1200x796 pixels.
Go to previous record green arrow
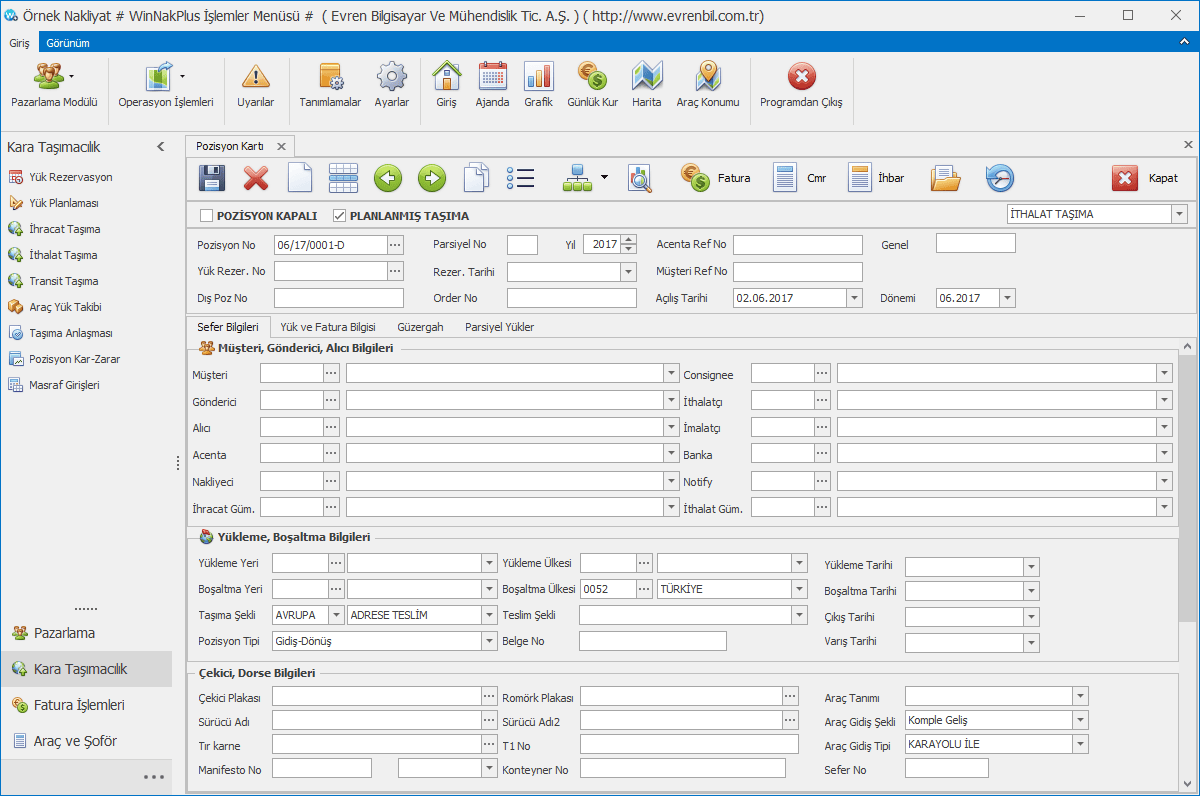pyautogui.click(x=388, y=178)
